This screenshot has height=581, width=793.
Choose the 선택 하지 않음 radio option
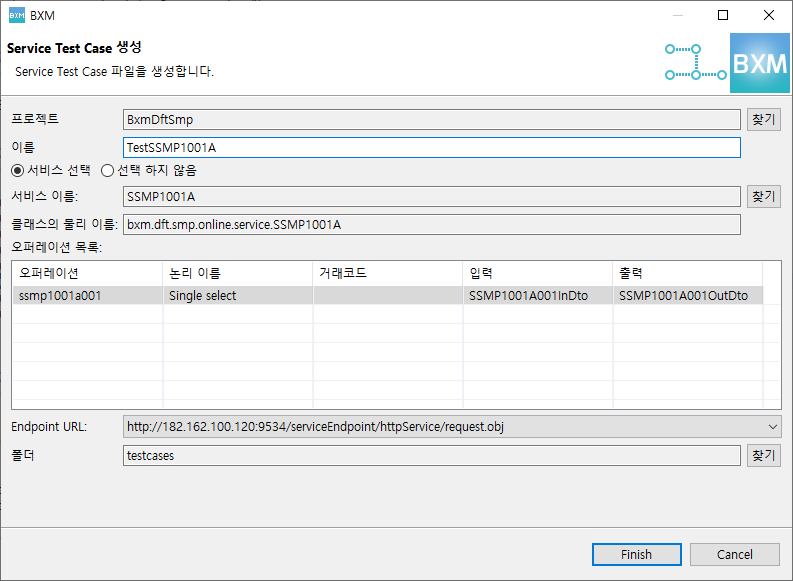coord(107,170)
